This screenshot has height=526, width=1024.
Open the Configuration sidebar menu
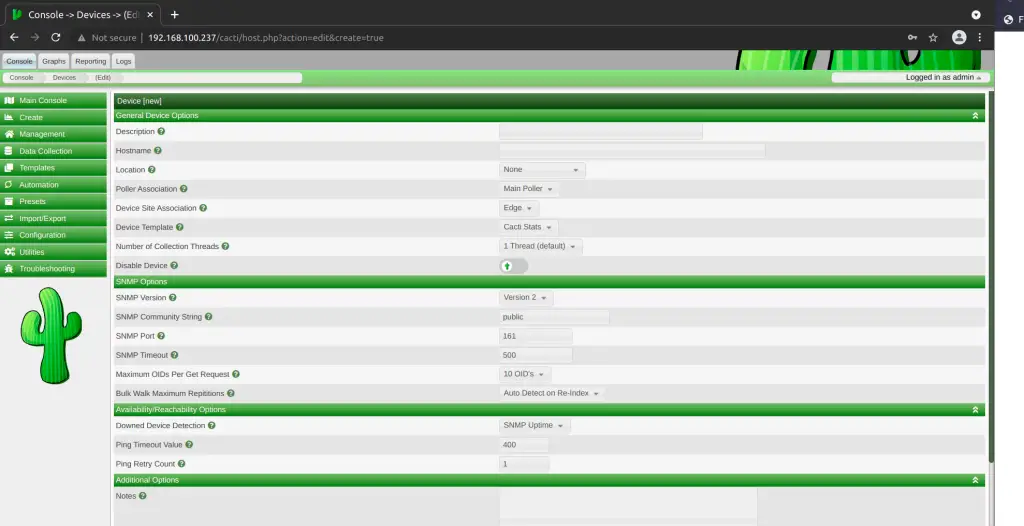pyautogui.click(x=54, y=235)
